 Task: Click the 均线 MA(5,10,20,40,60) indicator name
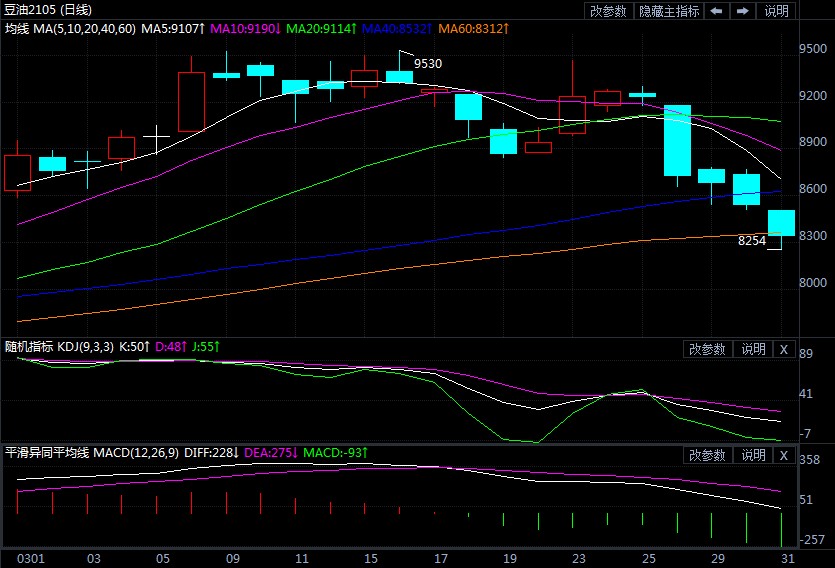click(70, 29)
